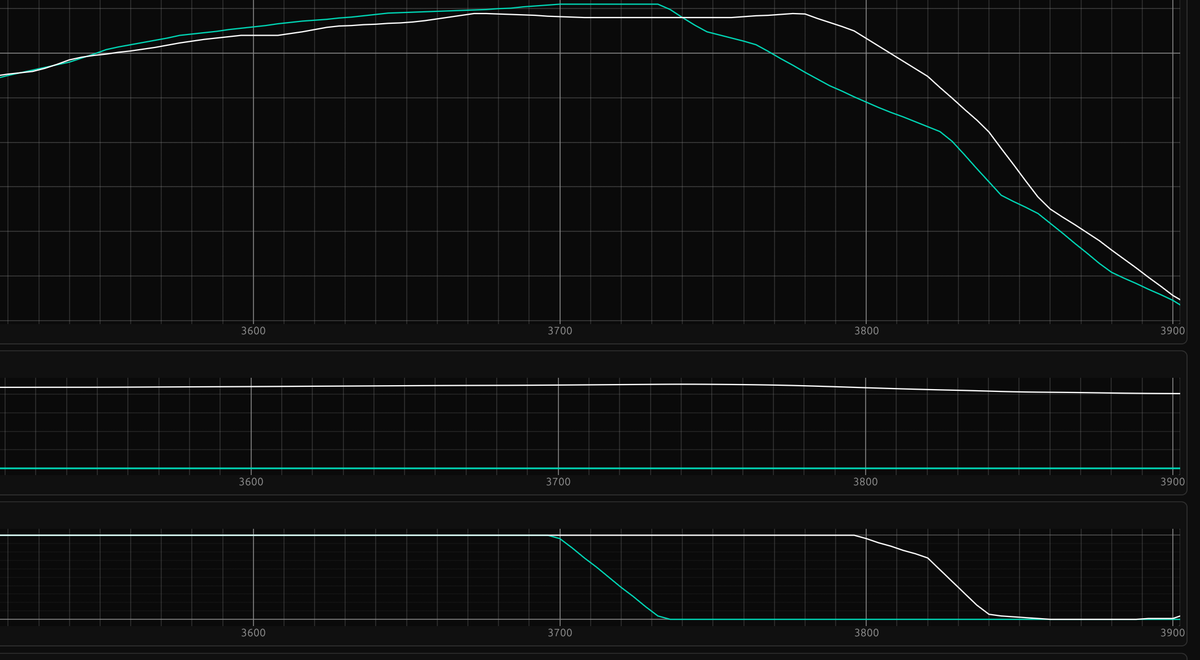
Task: Click the 3700 label under the flat-lines chart
Action: pyautogui.click(x=559, y=482)
